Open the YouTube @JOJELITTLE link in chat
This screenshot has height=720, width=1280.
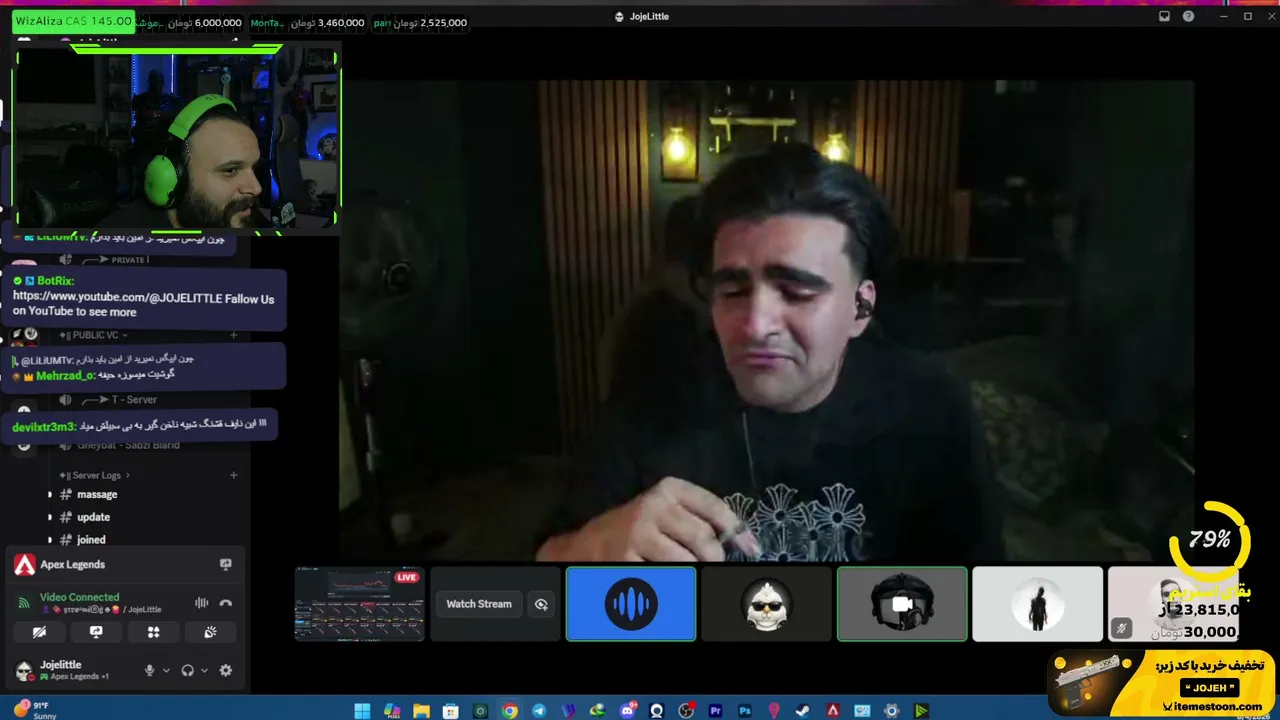pos(117,298)
